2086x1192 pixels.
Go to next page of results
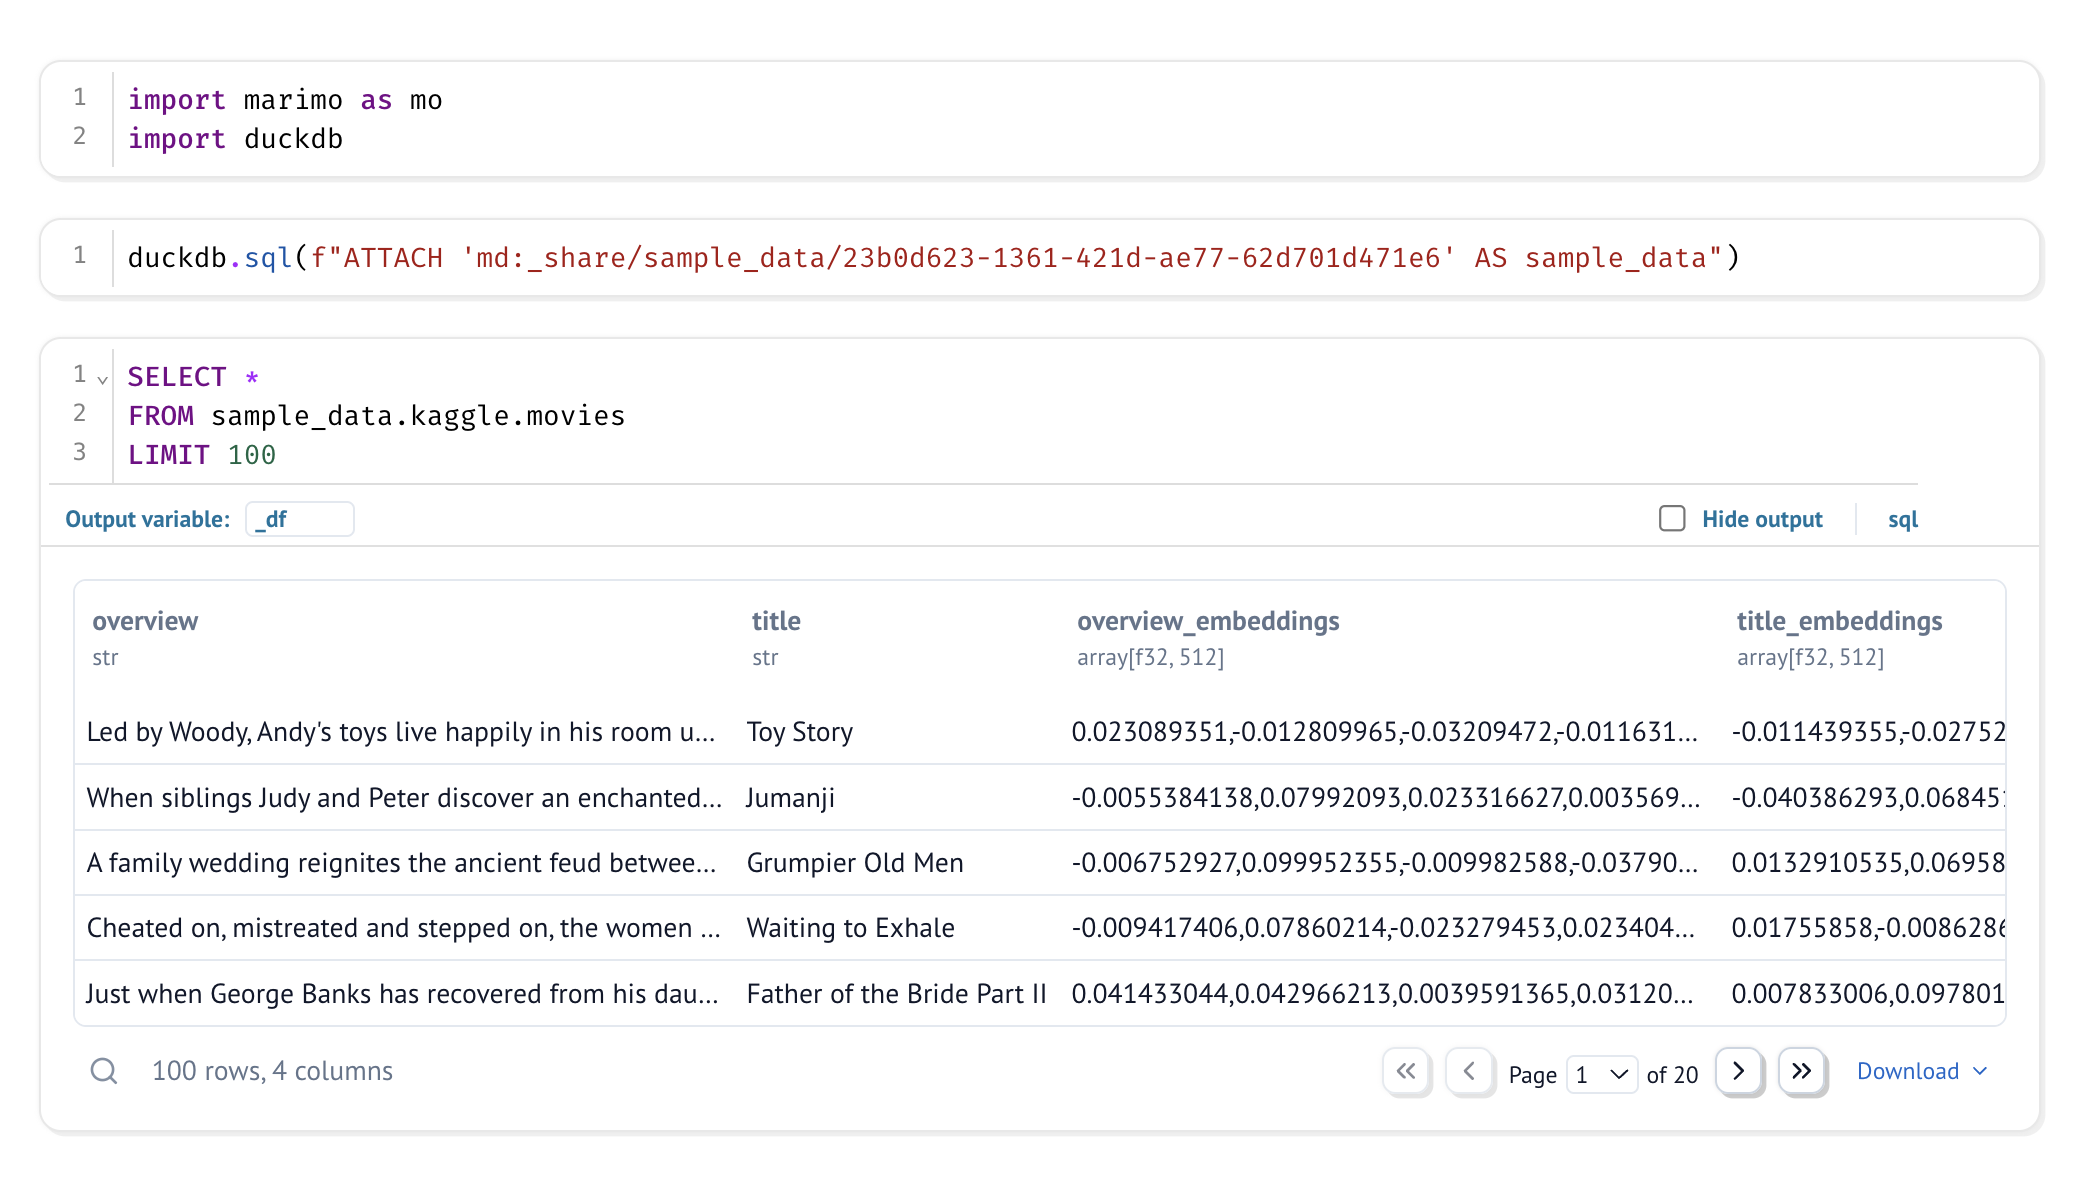click(x=1739, y=1072)
